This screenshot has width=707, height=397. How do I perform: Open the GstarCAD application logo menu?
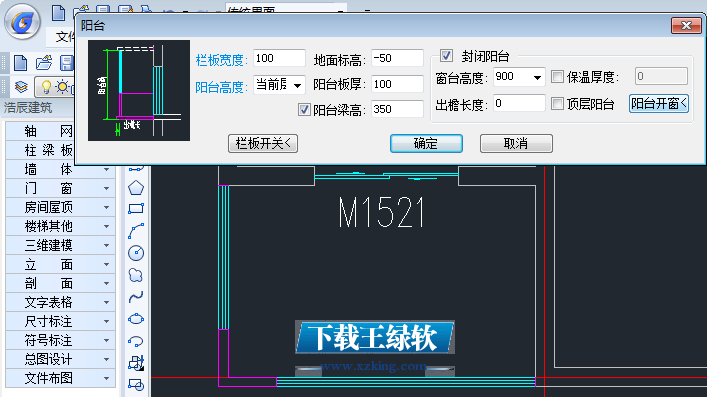[22, 21]
